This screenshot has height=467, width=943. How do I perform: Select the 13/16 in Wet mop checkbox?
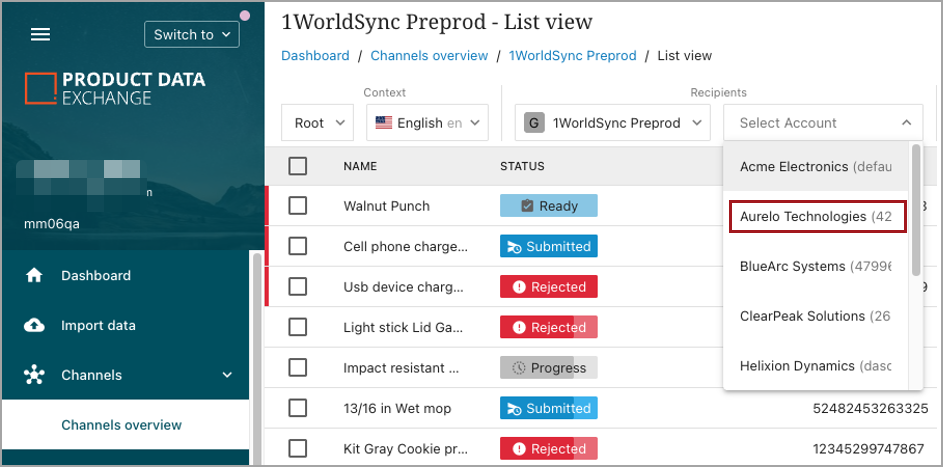298,408
